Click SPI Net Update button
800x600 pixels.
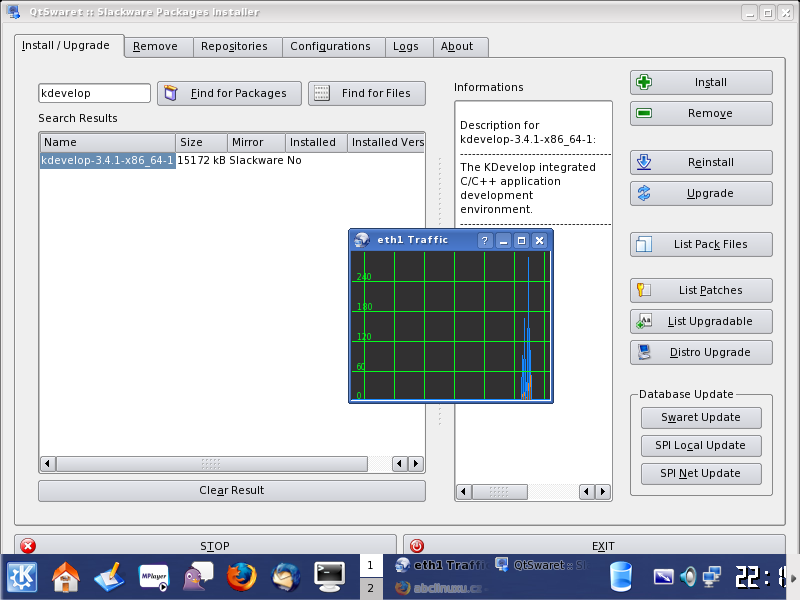pos(701,473)
